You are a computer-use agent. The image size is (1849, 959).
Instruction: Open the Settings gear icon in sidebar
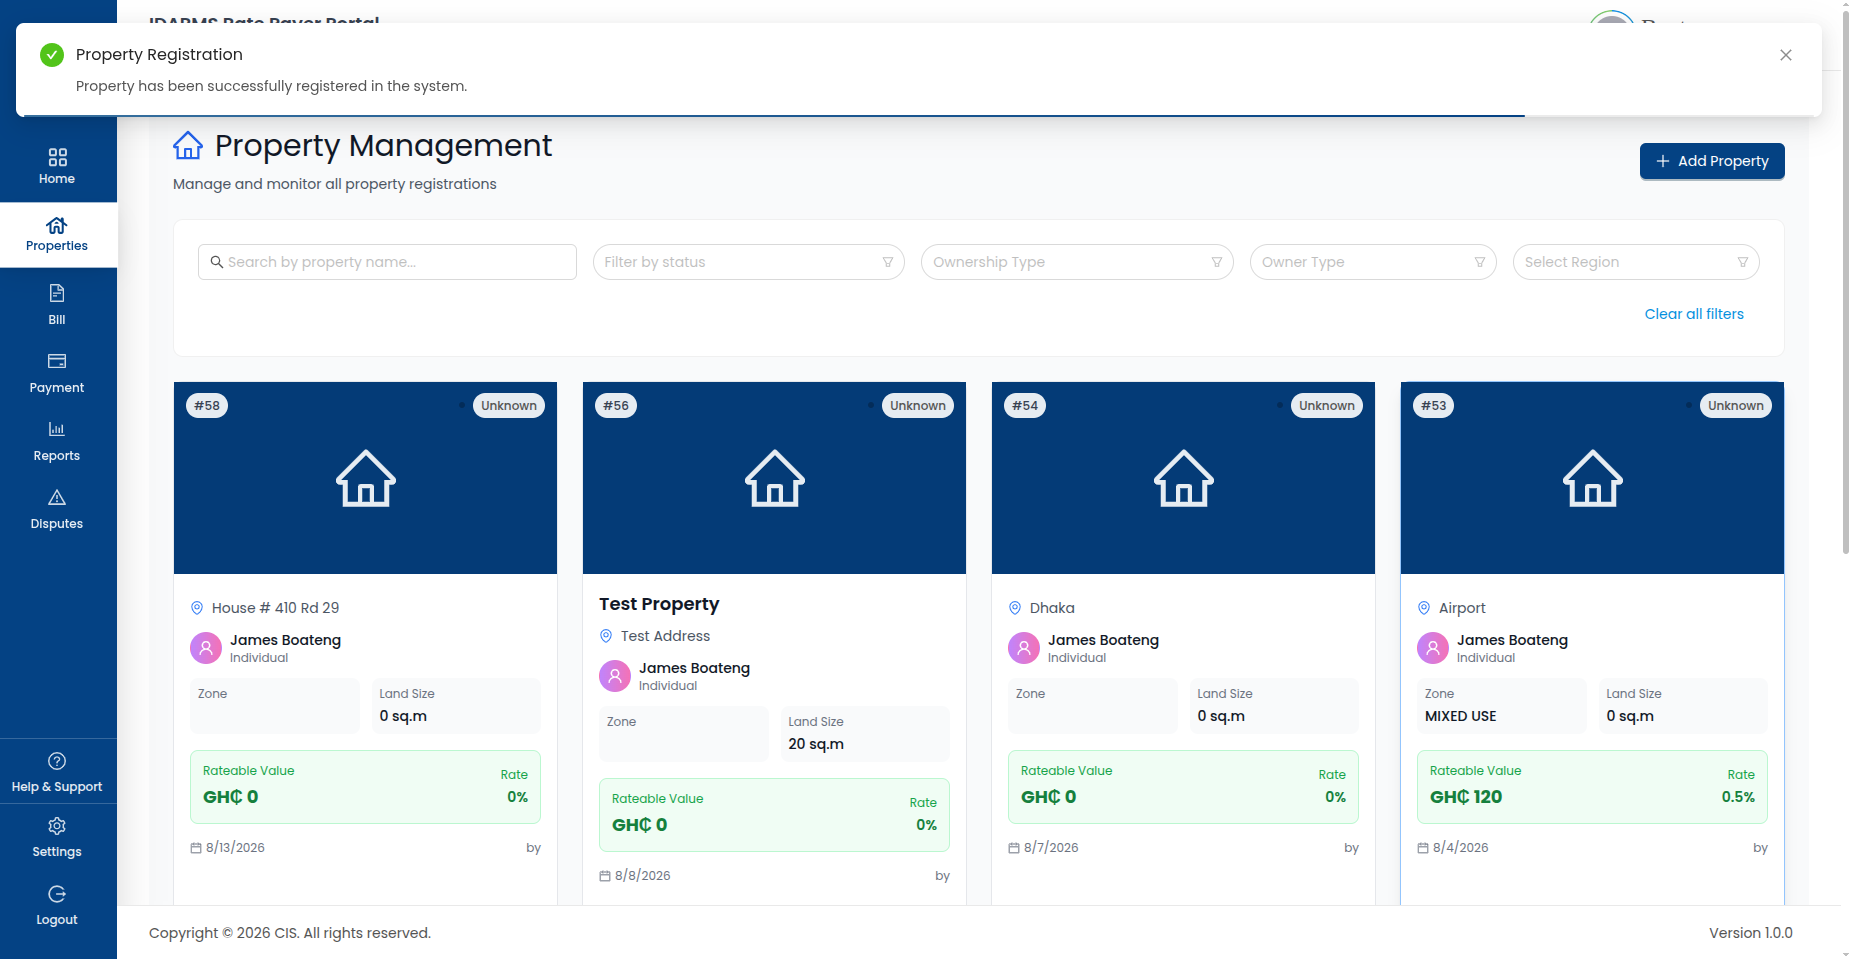(x=57, y=826)
